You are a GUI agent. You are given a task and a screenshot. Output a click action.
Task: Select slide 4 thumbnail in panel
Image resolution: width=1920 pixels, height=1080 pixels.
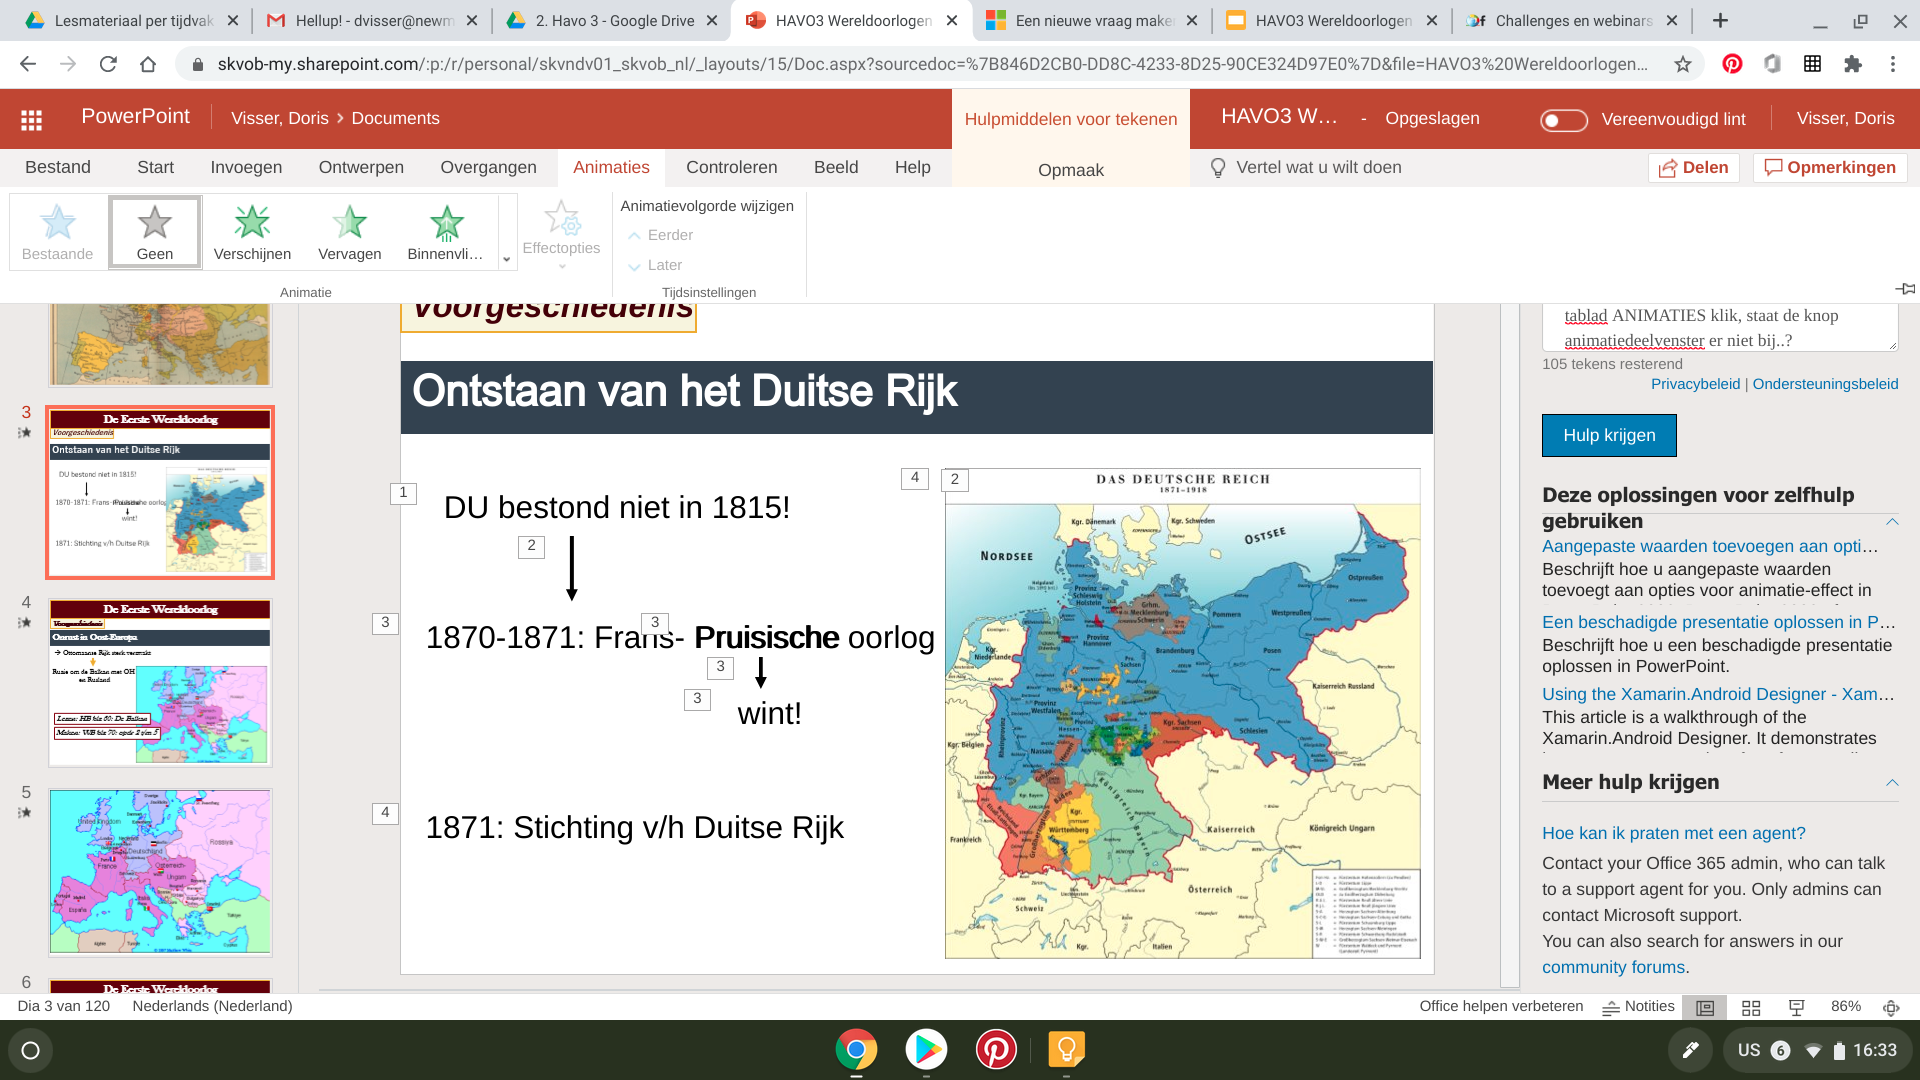160,683
